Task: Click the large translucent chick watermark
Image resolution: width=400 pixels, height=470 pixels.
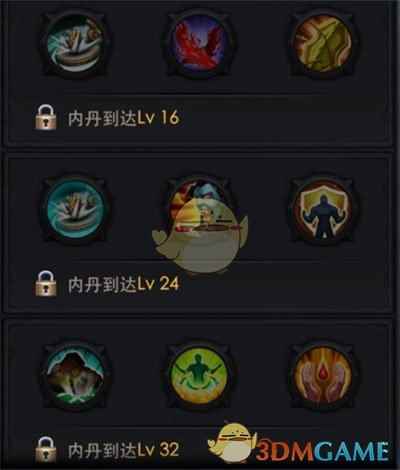Action: (x=200, y=235)
